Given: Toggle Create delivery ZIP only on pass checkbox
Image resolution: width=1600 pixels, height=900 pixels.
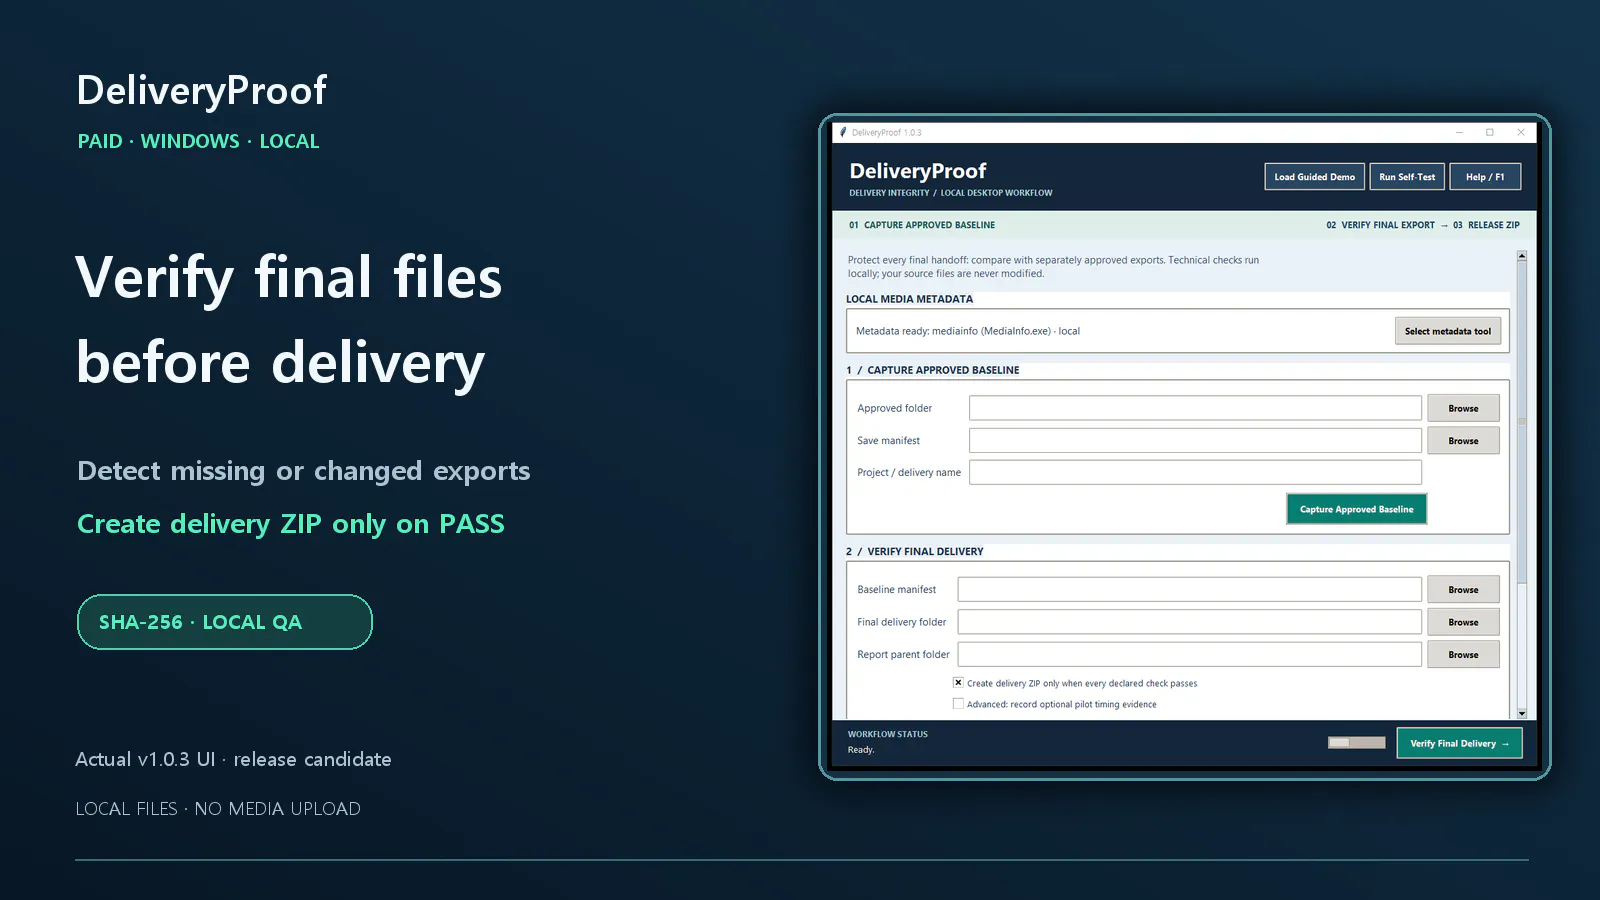Looking at the screenshot, I should 958,683.
